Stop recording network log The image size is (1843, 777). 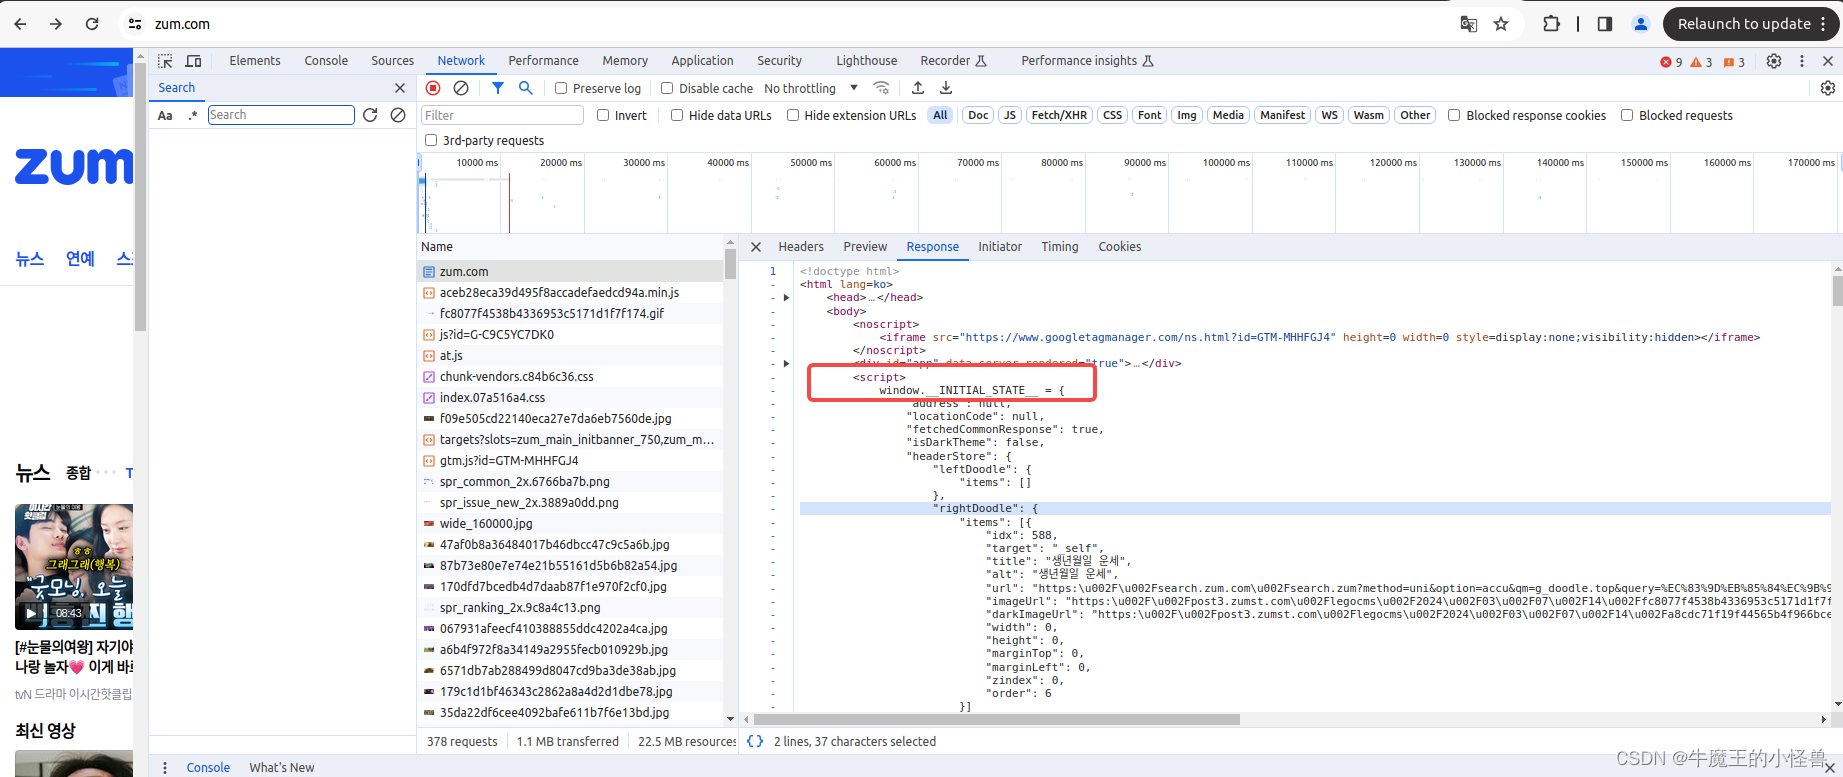click(x=433, y=88)
